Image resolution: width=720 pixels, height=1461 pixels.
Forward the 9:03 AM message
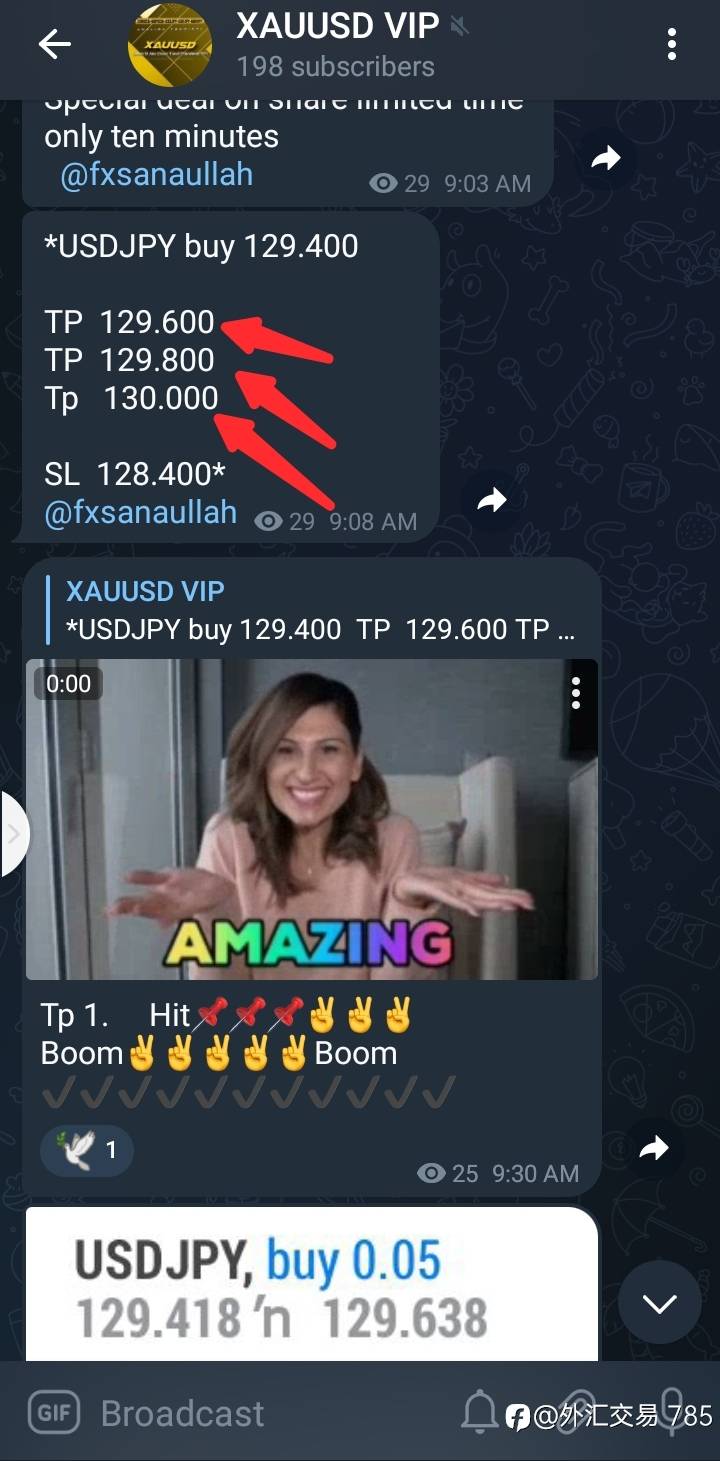pyautogui.click(x=606, y=158)
